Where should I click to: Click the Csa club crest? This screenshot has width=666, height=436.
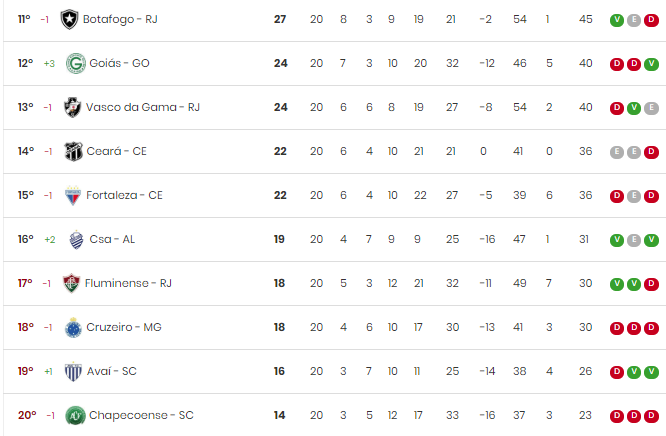click(76, 239)
